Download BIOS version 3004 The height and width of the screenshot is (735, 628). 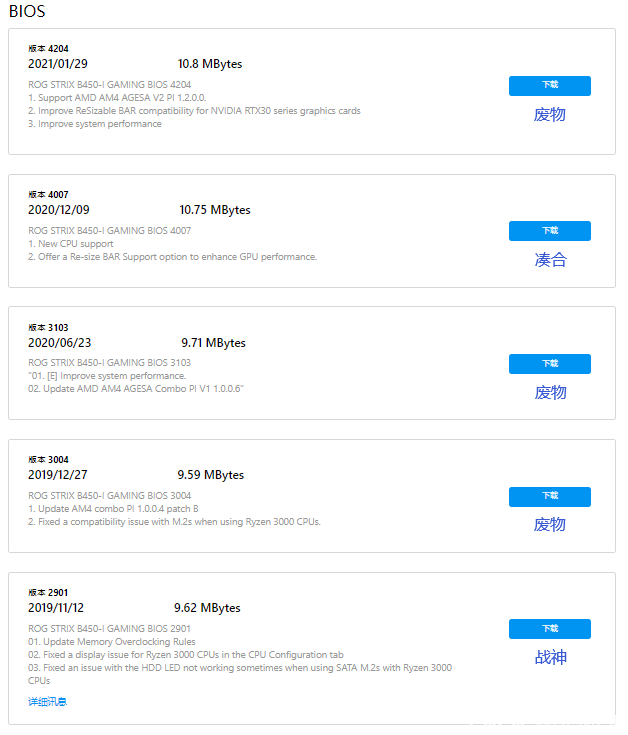[x=549, y=496]
